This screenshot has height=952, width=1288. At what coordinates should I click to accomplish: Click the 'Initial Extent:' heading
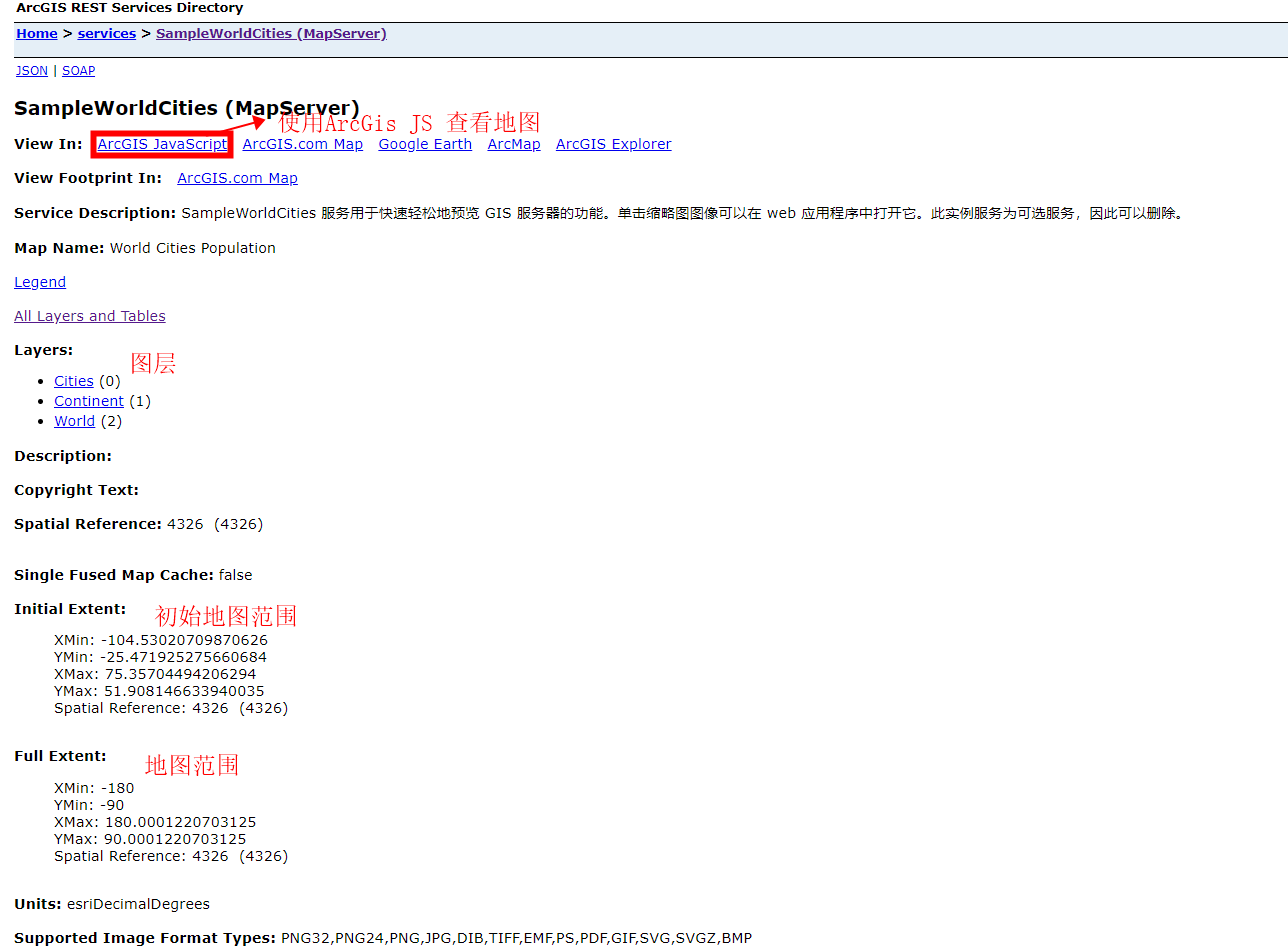pos(70,609)
